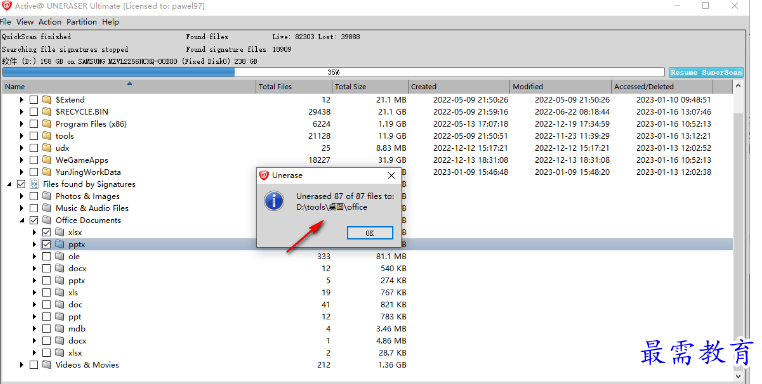Image resolution: width=762 pixels, height=384 pixels.
Task: Sort by the Modified column header
Action: click(x=560, y=87)
